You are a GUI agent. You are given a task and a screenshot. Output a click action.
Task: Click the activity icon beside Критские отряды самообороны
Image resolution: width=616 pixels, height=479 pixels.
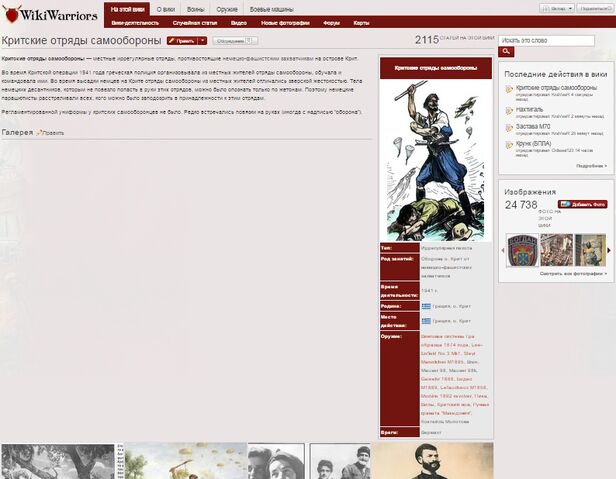tap(509, 89)
